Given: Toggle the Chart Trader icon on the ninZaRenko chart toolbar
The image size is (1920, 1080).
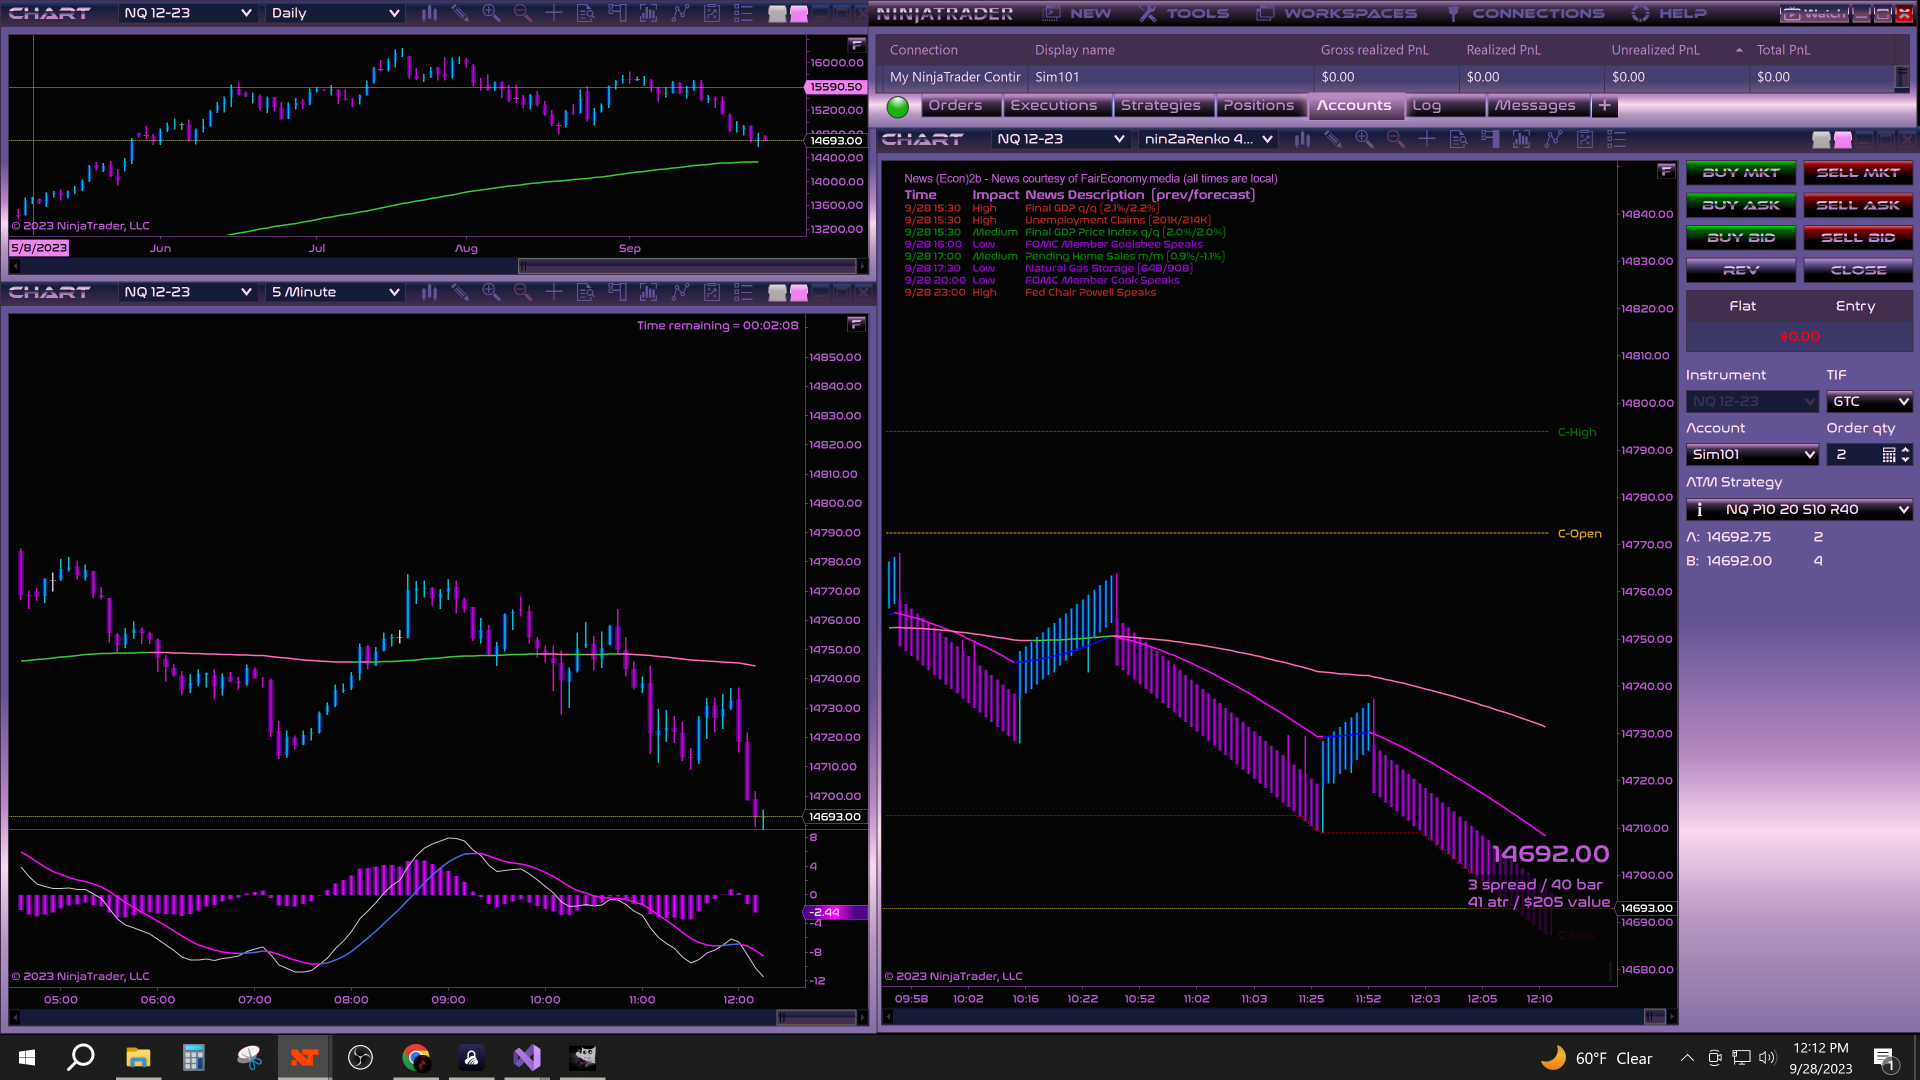Looking at the screenshot, I should tap(1490, 139).
